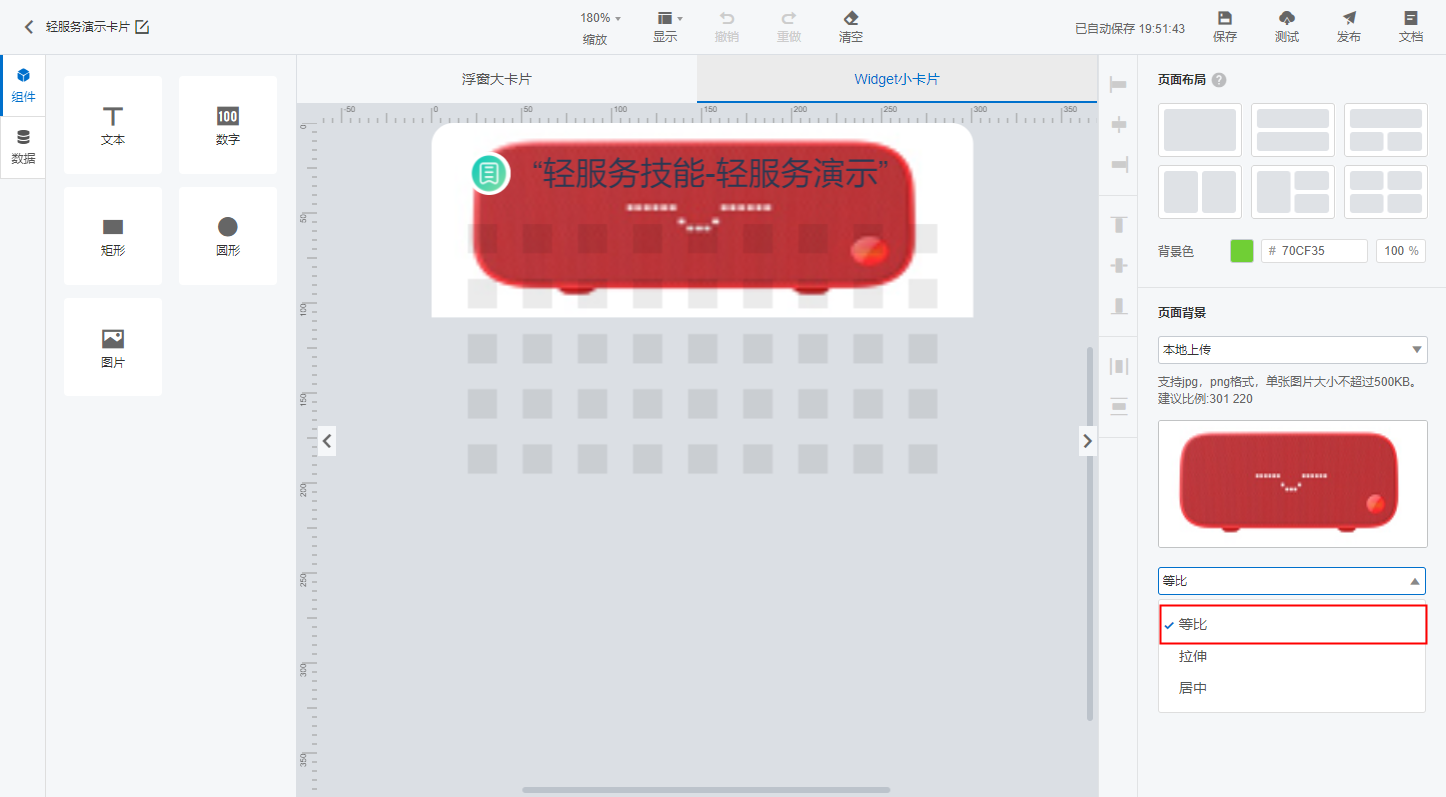
Task: Add a 圆形 circle component
Action: pos(228,236)
